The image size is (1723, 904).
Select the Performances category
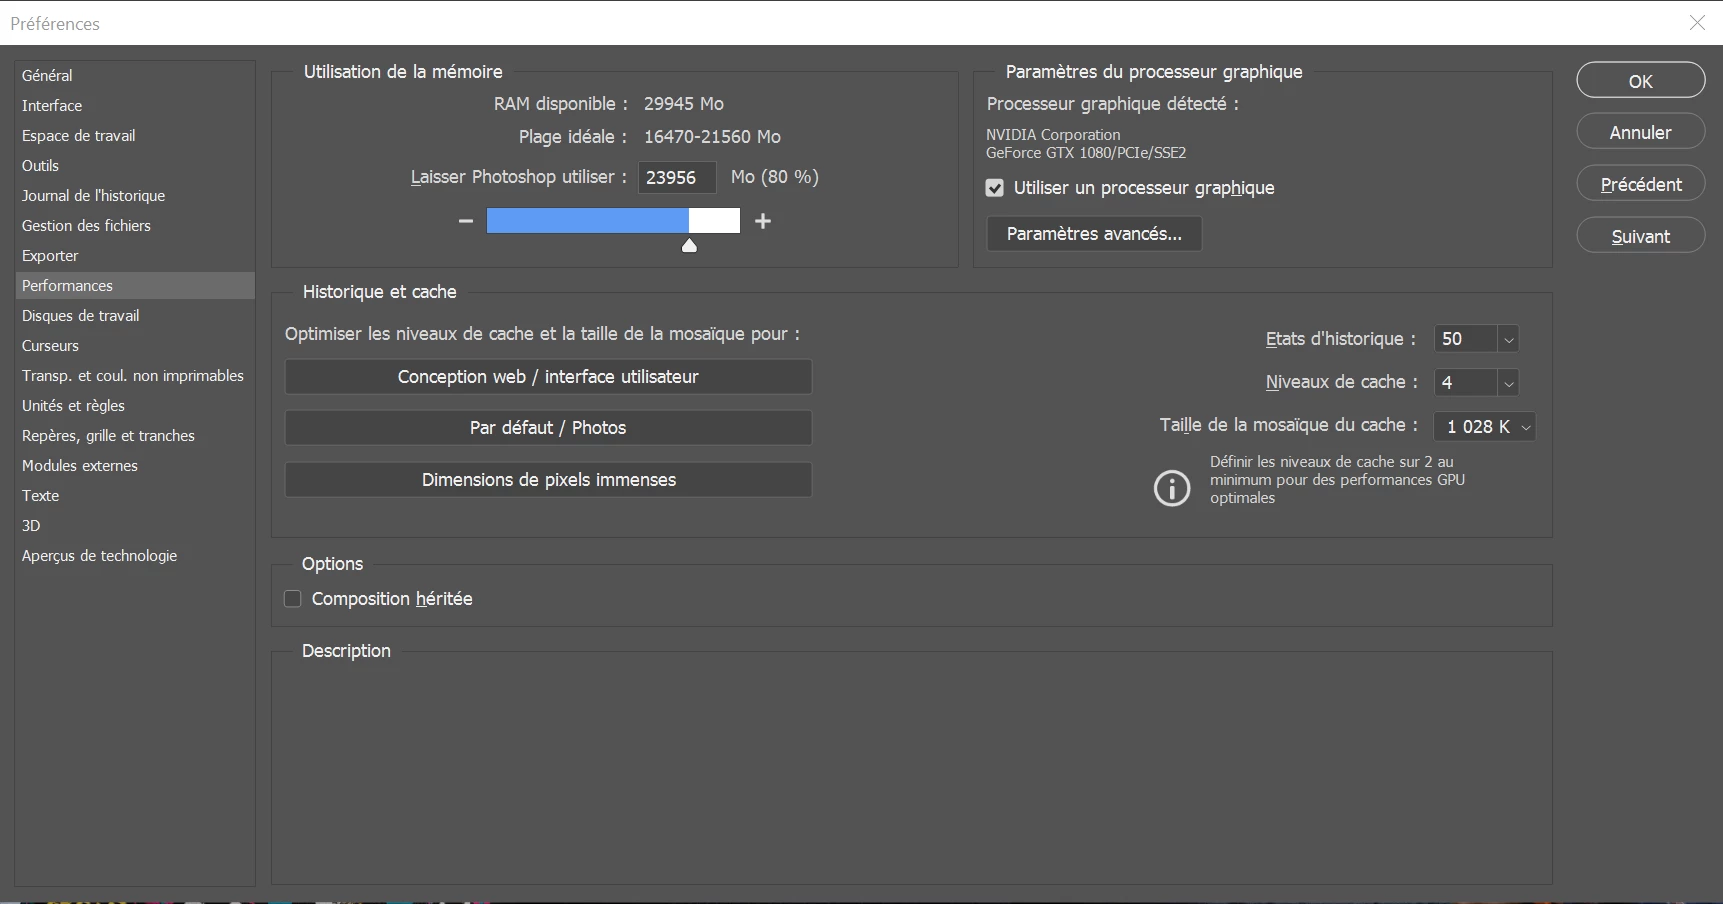click(135, 285)
